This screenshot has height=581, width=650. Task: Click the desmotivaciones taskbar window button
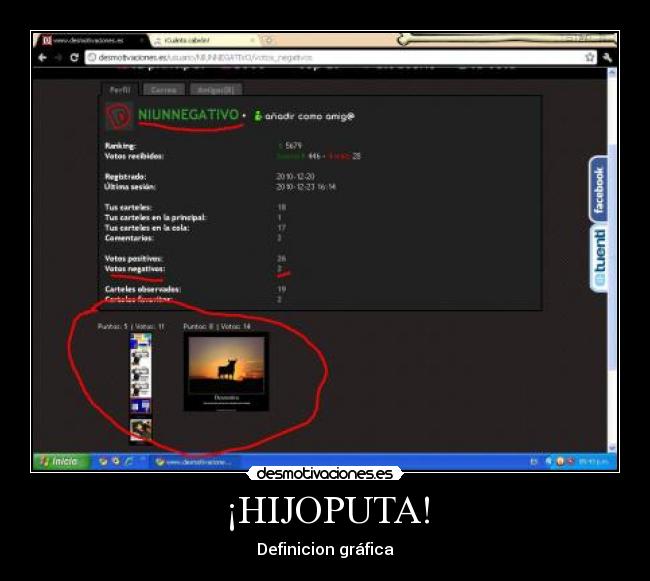[194, 461]
